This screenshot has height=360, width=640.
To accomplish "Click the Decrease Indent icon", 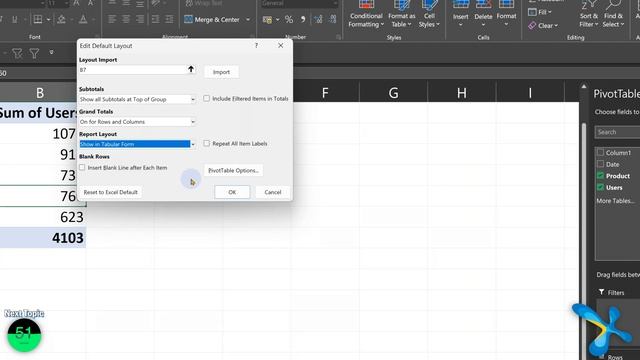I will click(x=156, y=20).
